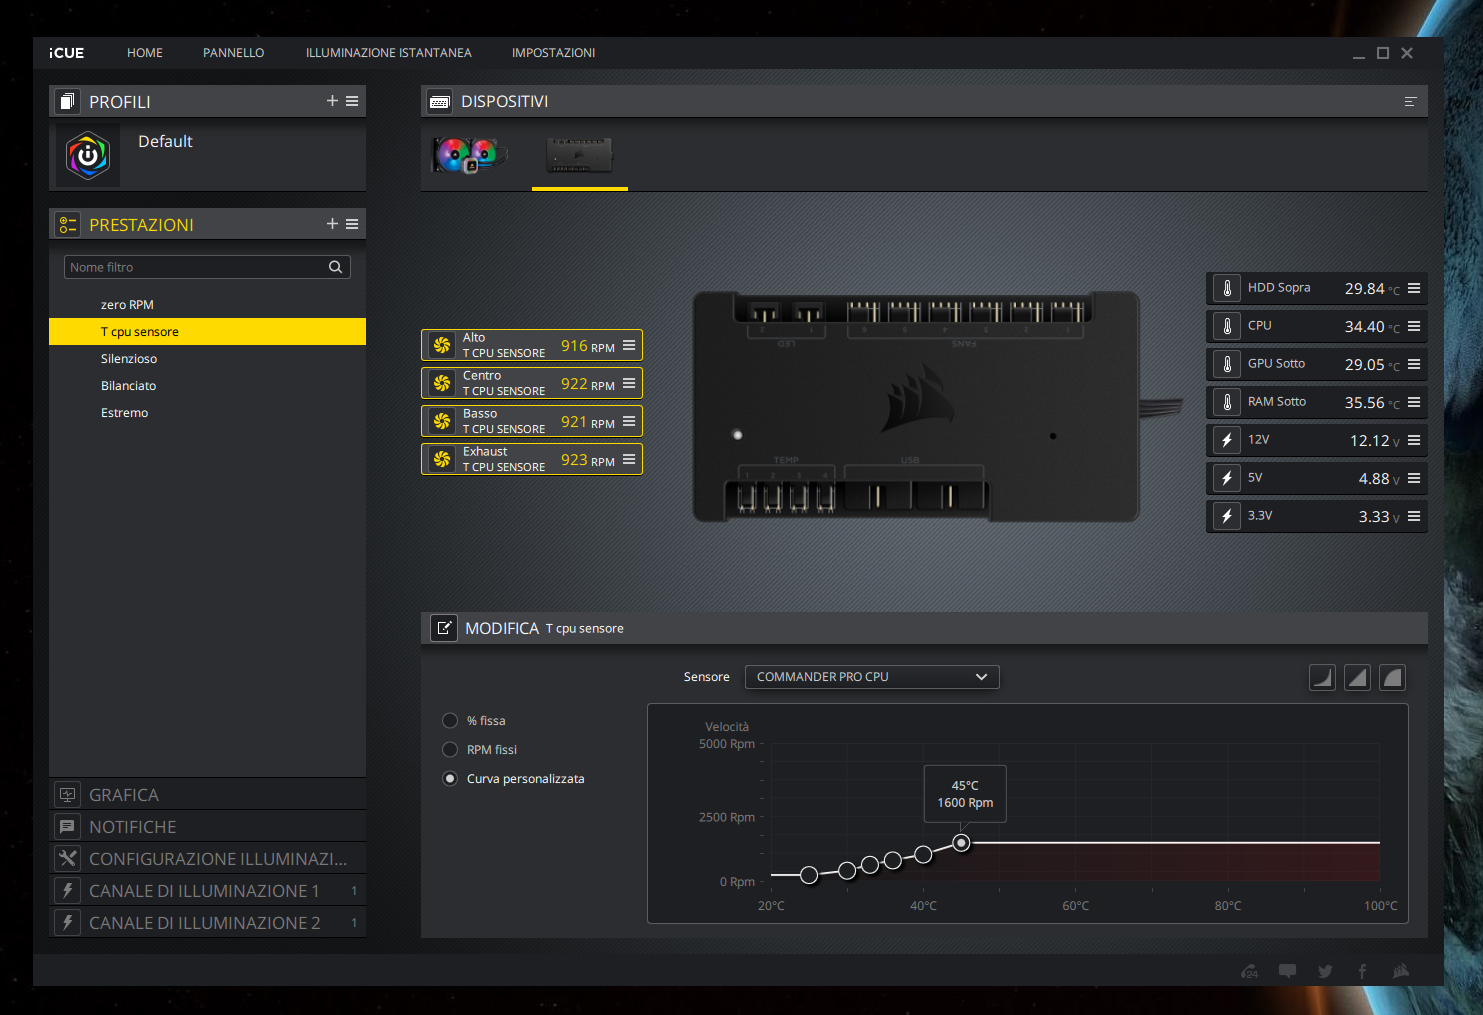Open the Exhaust fan options menu
Image resolution: width=1483 pixels, height=1015 pixels.
click(629, 459)
